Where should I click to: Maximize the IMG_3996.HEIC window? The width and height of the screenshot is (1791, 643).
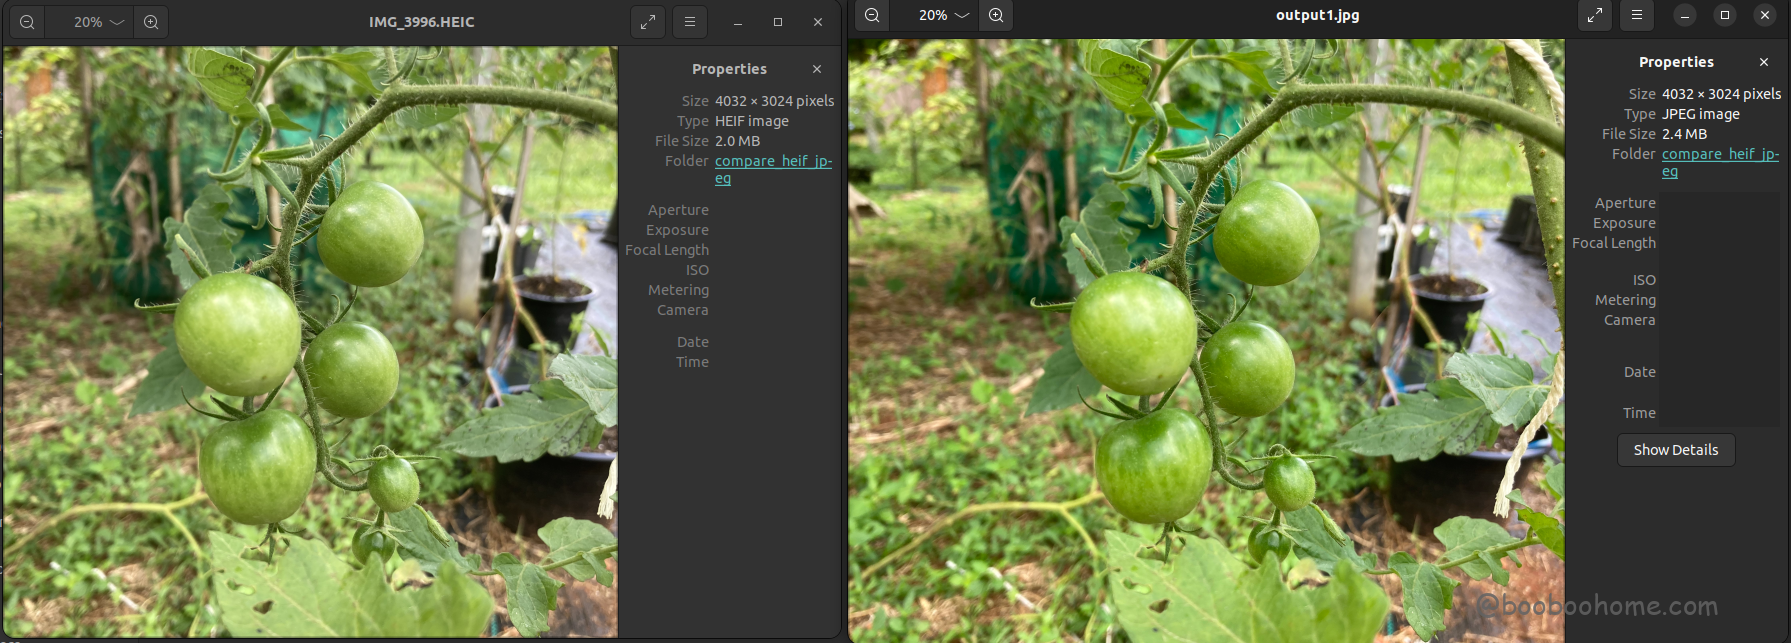(777, 22)
